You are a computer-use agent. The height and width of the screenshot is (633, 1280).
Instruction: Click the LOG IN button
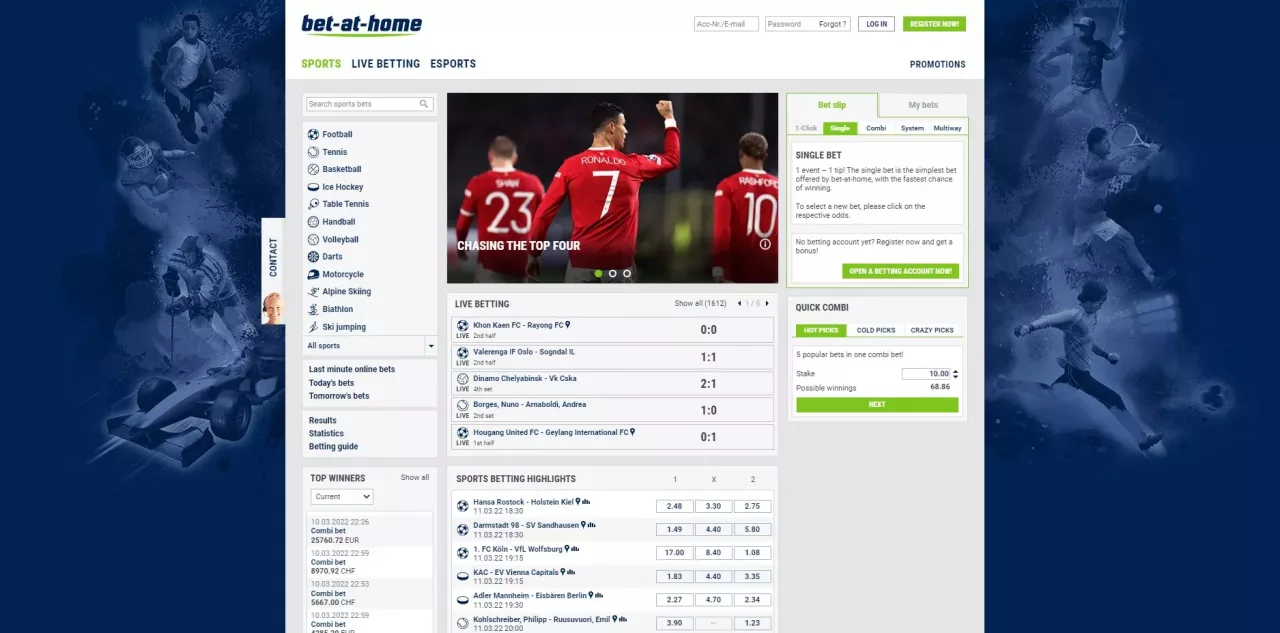point(876,24)
